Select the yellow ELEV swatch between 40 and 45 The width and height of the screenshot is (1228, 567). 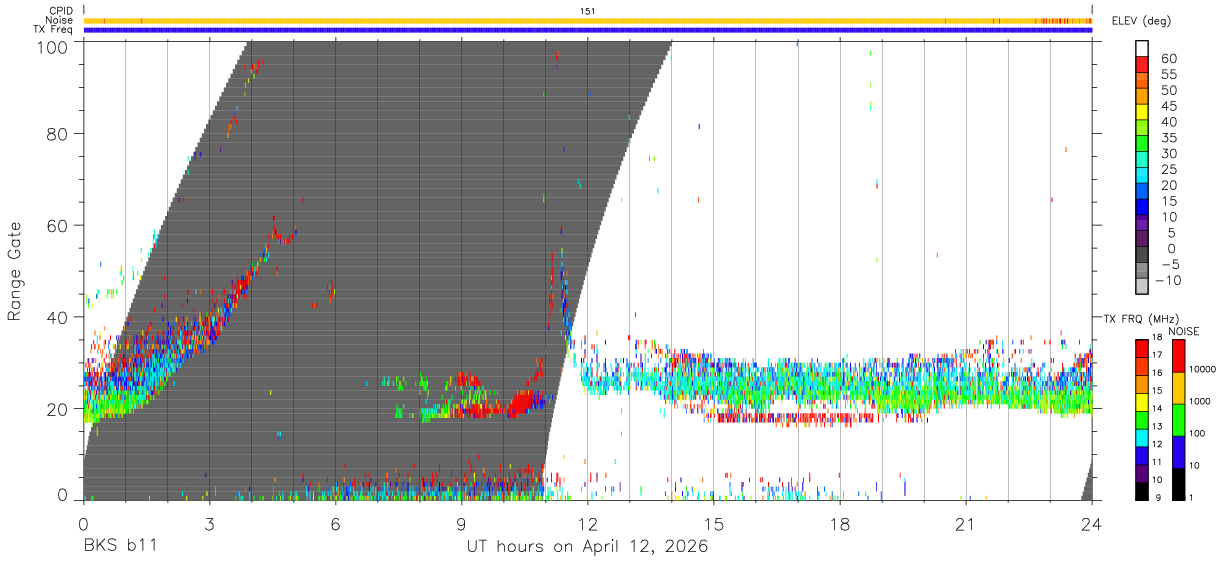pos(1142,112)
